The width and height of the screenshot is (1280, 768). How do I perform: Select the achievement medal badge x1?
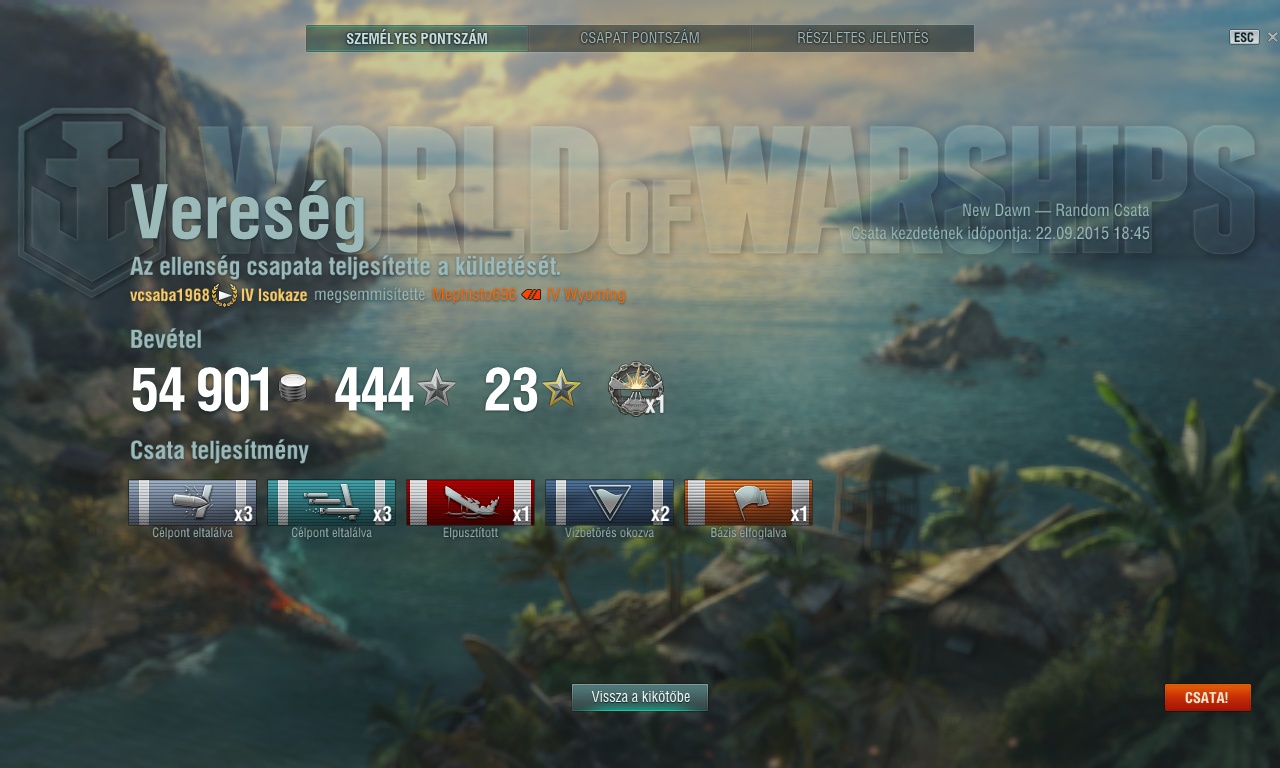636,389
